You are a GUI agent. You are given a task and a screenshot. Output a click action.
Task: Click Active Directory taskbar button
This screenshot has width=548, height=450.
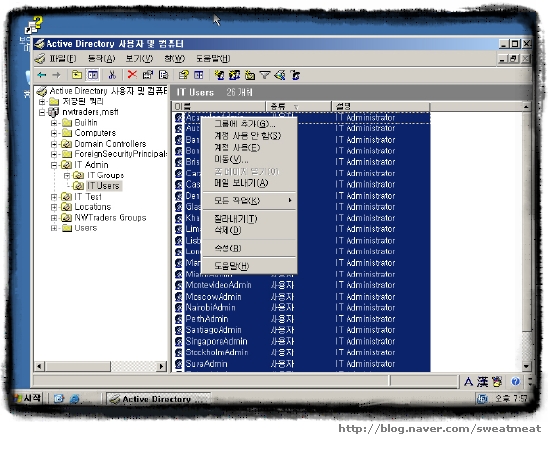click(x=158, y=399)
